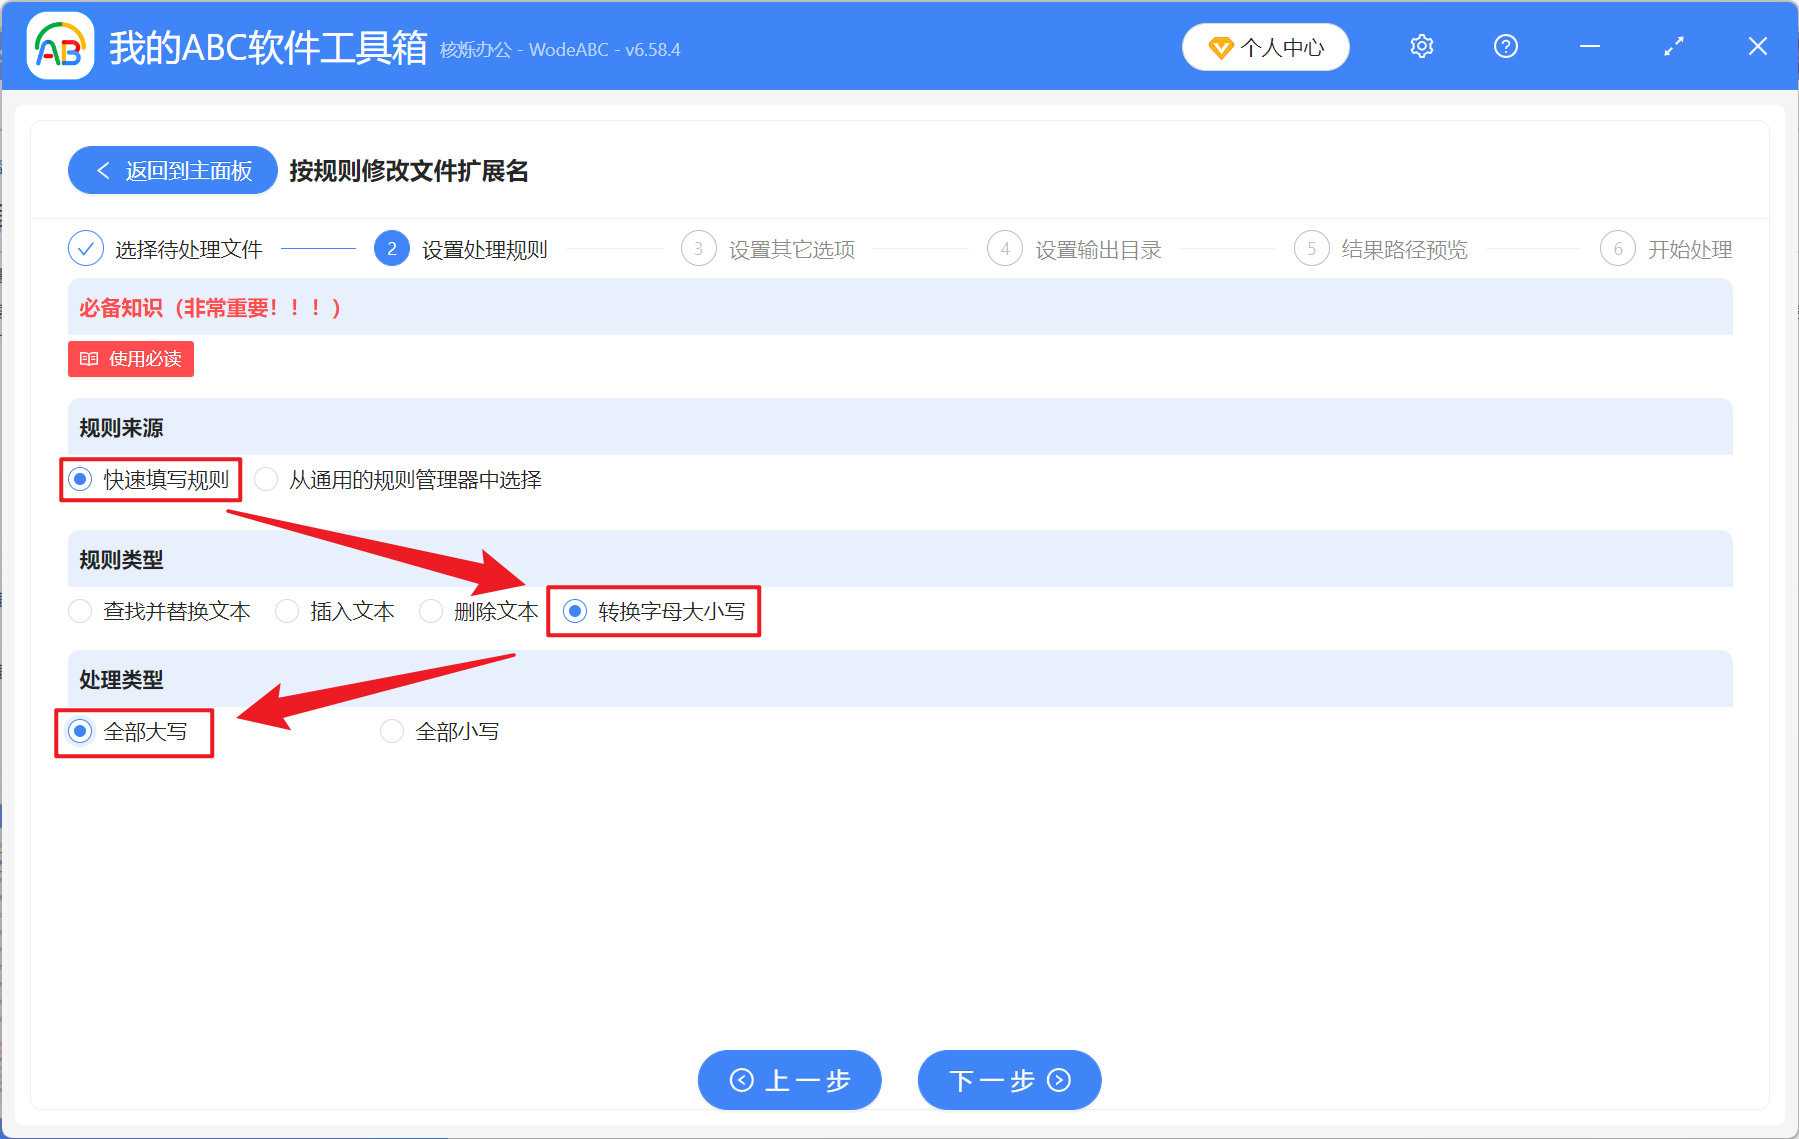The image size is (1799, 1139).
Task: Minimize the WodeABC window
Action: [x=1590, y=46]
